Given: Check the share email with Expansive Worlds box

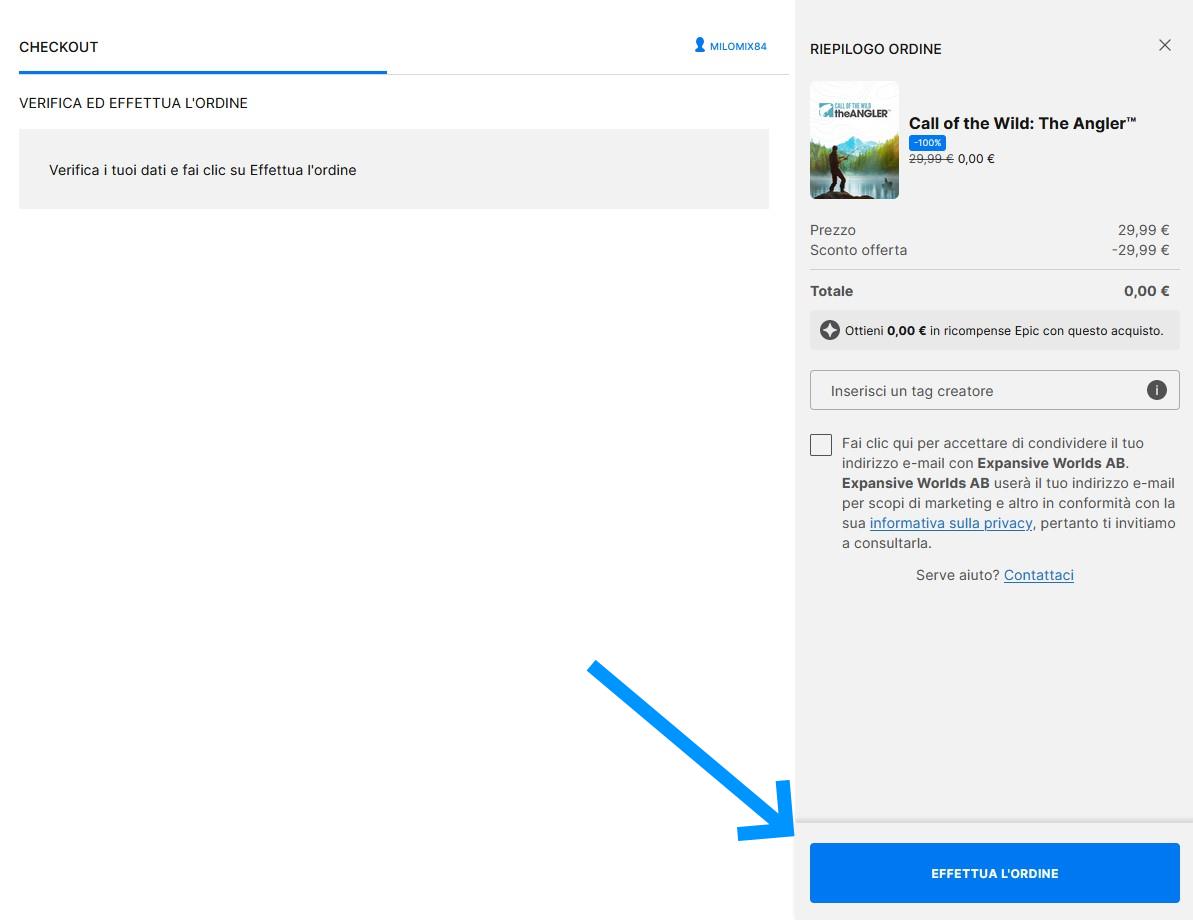Looking at the screenshot, I should [x=820, y=444].
